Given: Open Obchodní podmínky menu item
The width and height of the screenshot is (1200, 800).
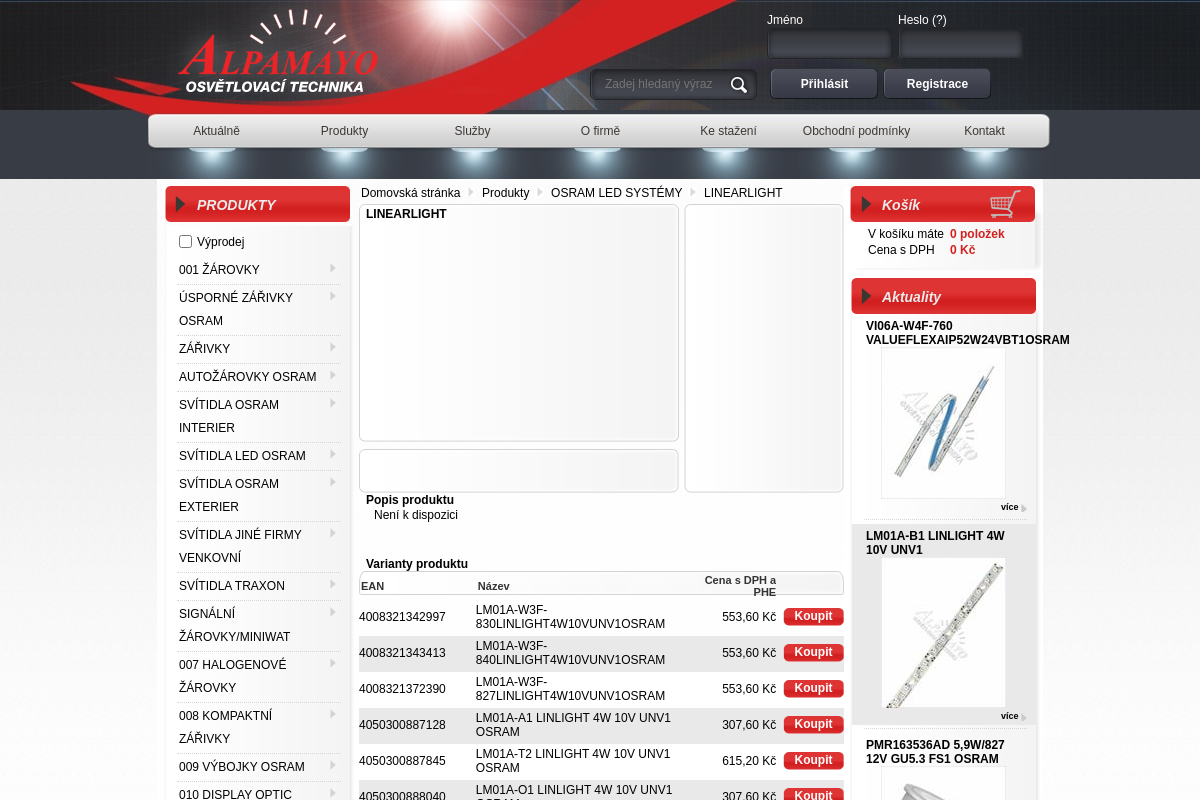Looking at the screenshot, I should coord(856,131).
